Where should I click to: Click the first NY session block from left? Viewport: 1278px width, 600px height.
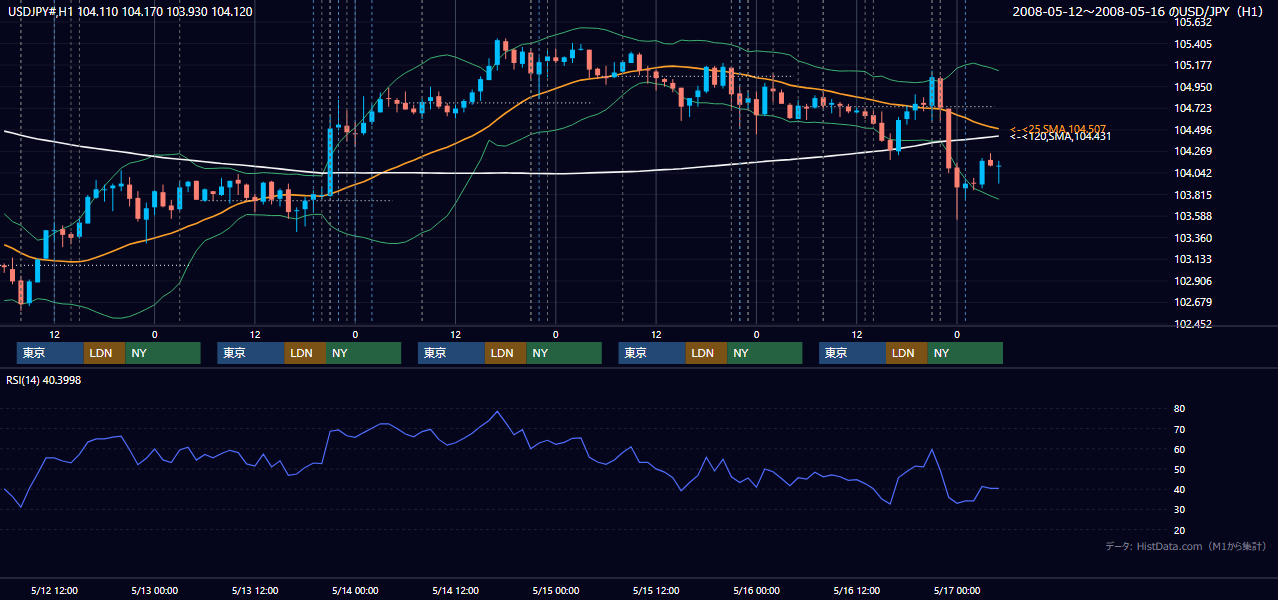pos(163,353)
